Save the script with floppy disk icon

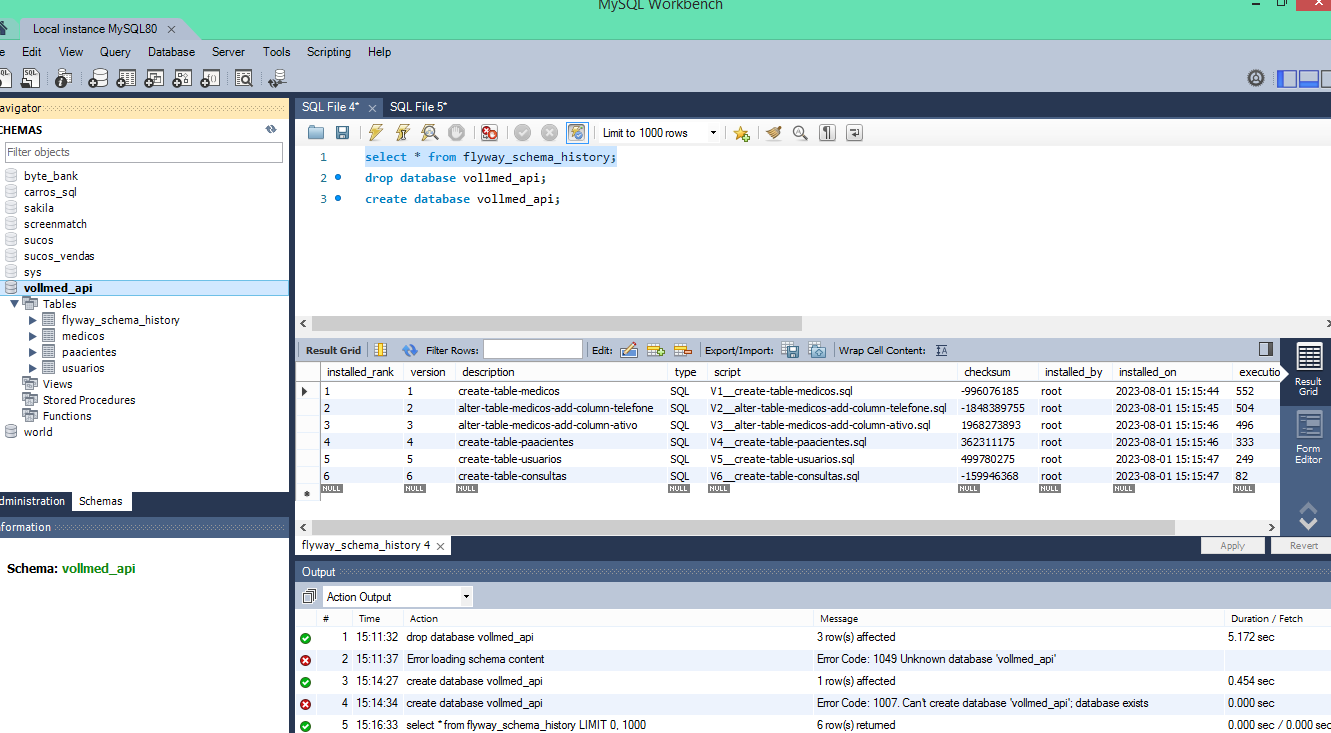pyautogui.click(x=342, y=132)
